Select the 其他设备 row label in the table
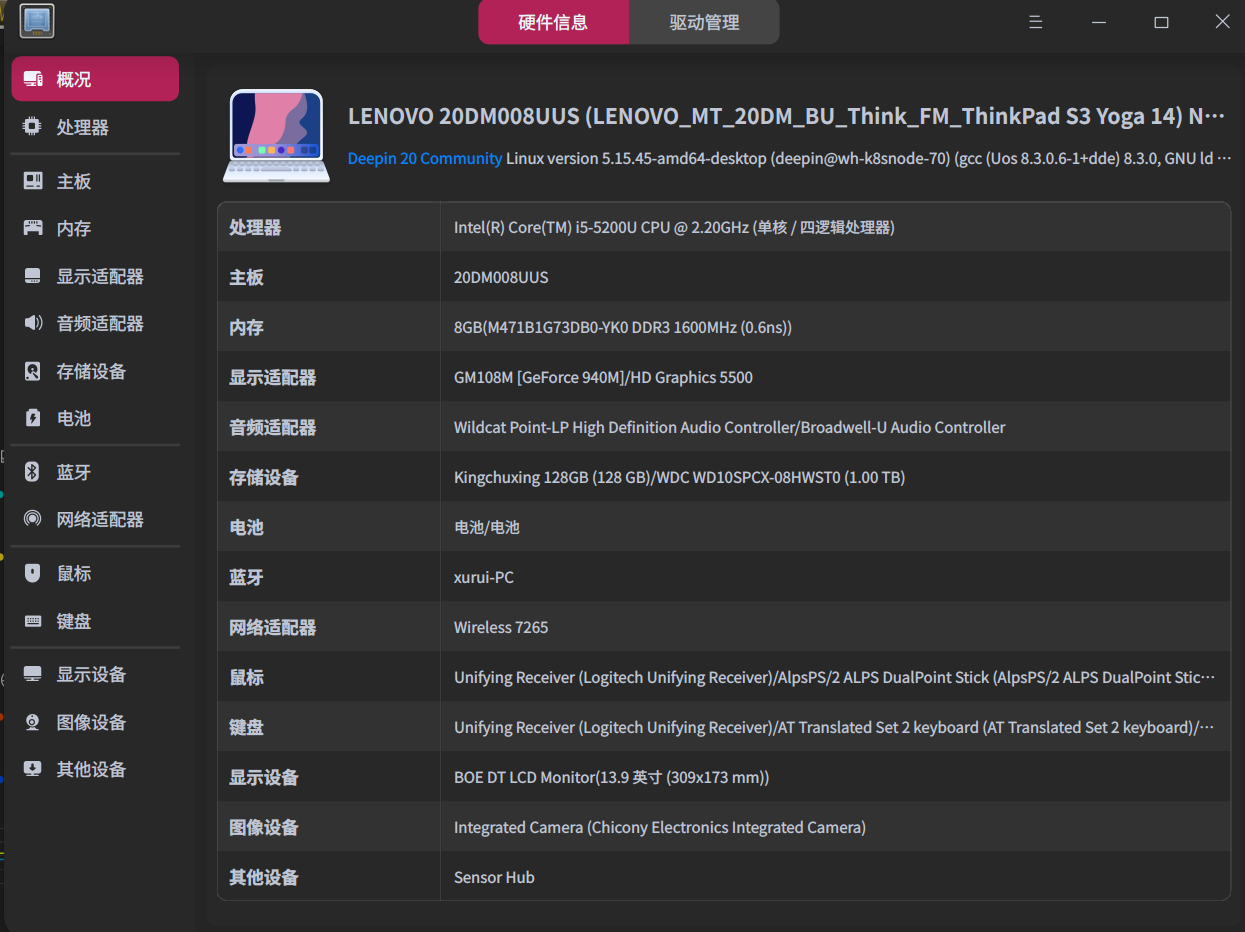The image size is (1245, 932). 264,877
